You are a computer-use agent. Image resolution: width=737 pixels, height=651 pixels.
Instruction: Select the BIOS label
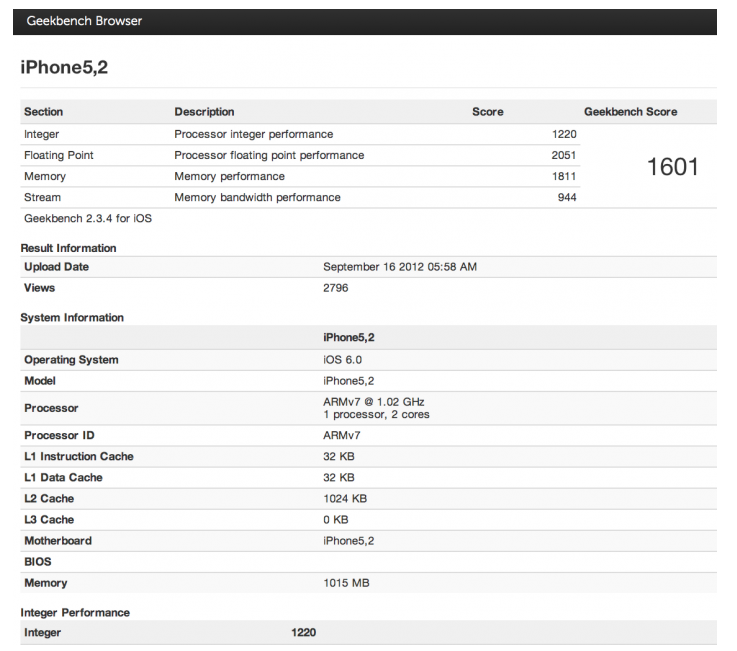tap(38, 562)
